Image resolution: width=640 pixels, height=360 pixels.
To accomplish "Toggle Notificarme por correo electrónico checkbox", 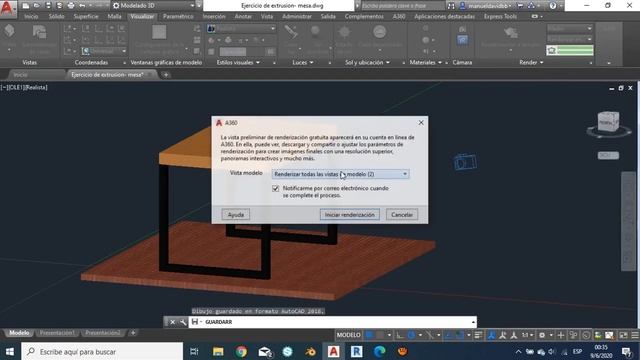I will point(276,188).
